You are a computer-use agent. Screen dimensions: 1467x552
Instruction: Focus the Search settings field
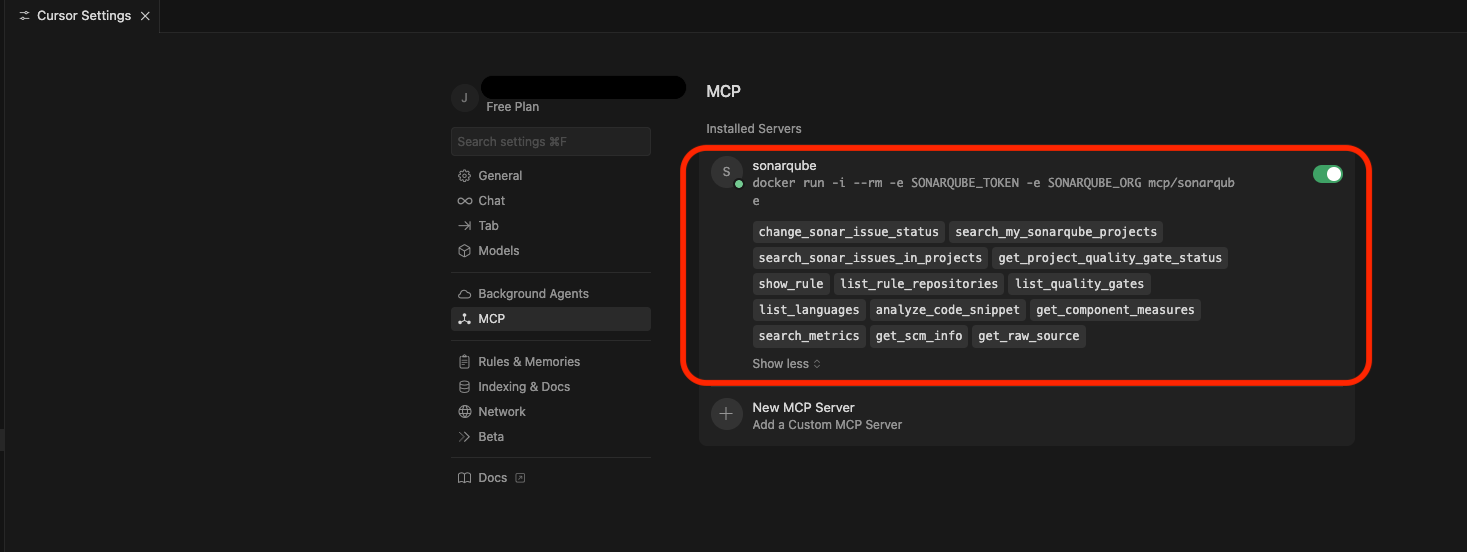550,142
